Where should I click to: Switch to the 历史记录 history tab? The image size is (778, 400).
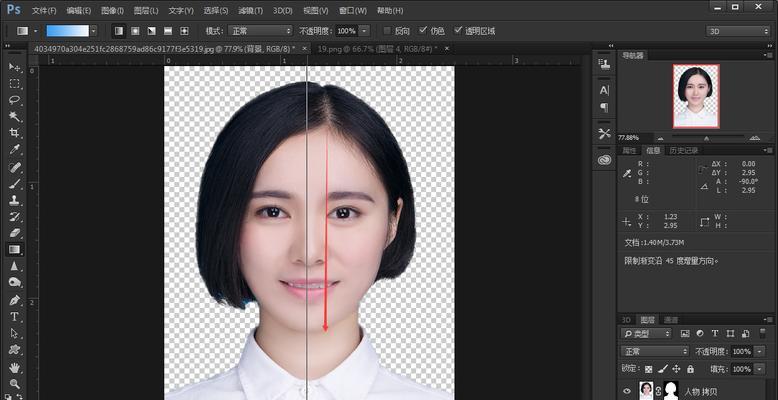pyautogui.click(x=684, y=150)
